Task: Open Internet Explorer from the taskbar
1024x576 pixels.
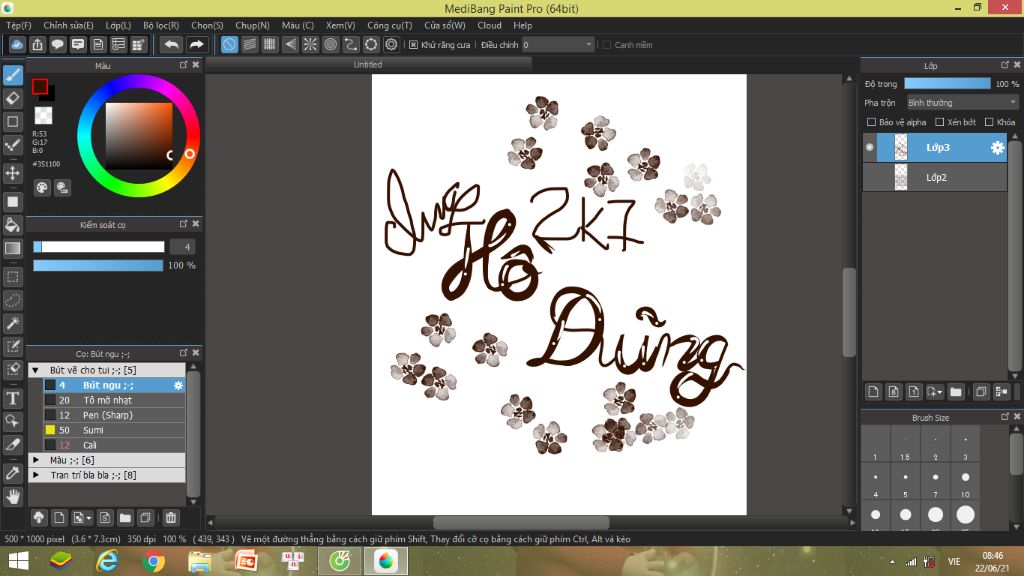Action: [x=107, y=561]
